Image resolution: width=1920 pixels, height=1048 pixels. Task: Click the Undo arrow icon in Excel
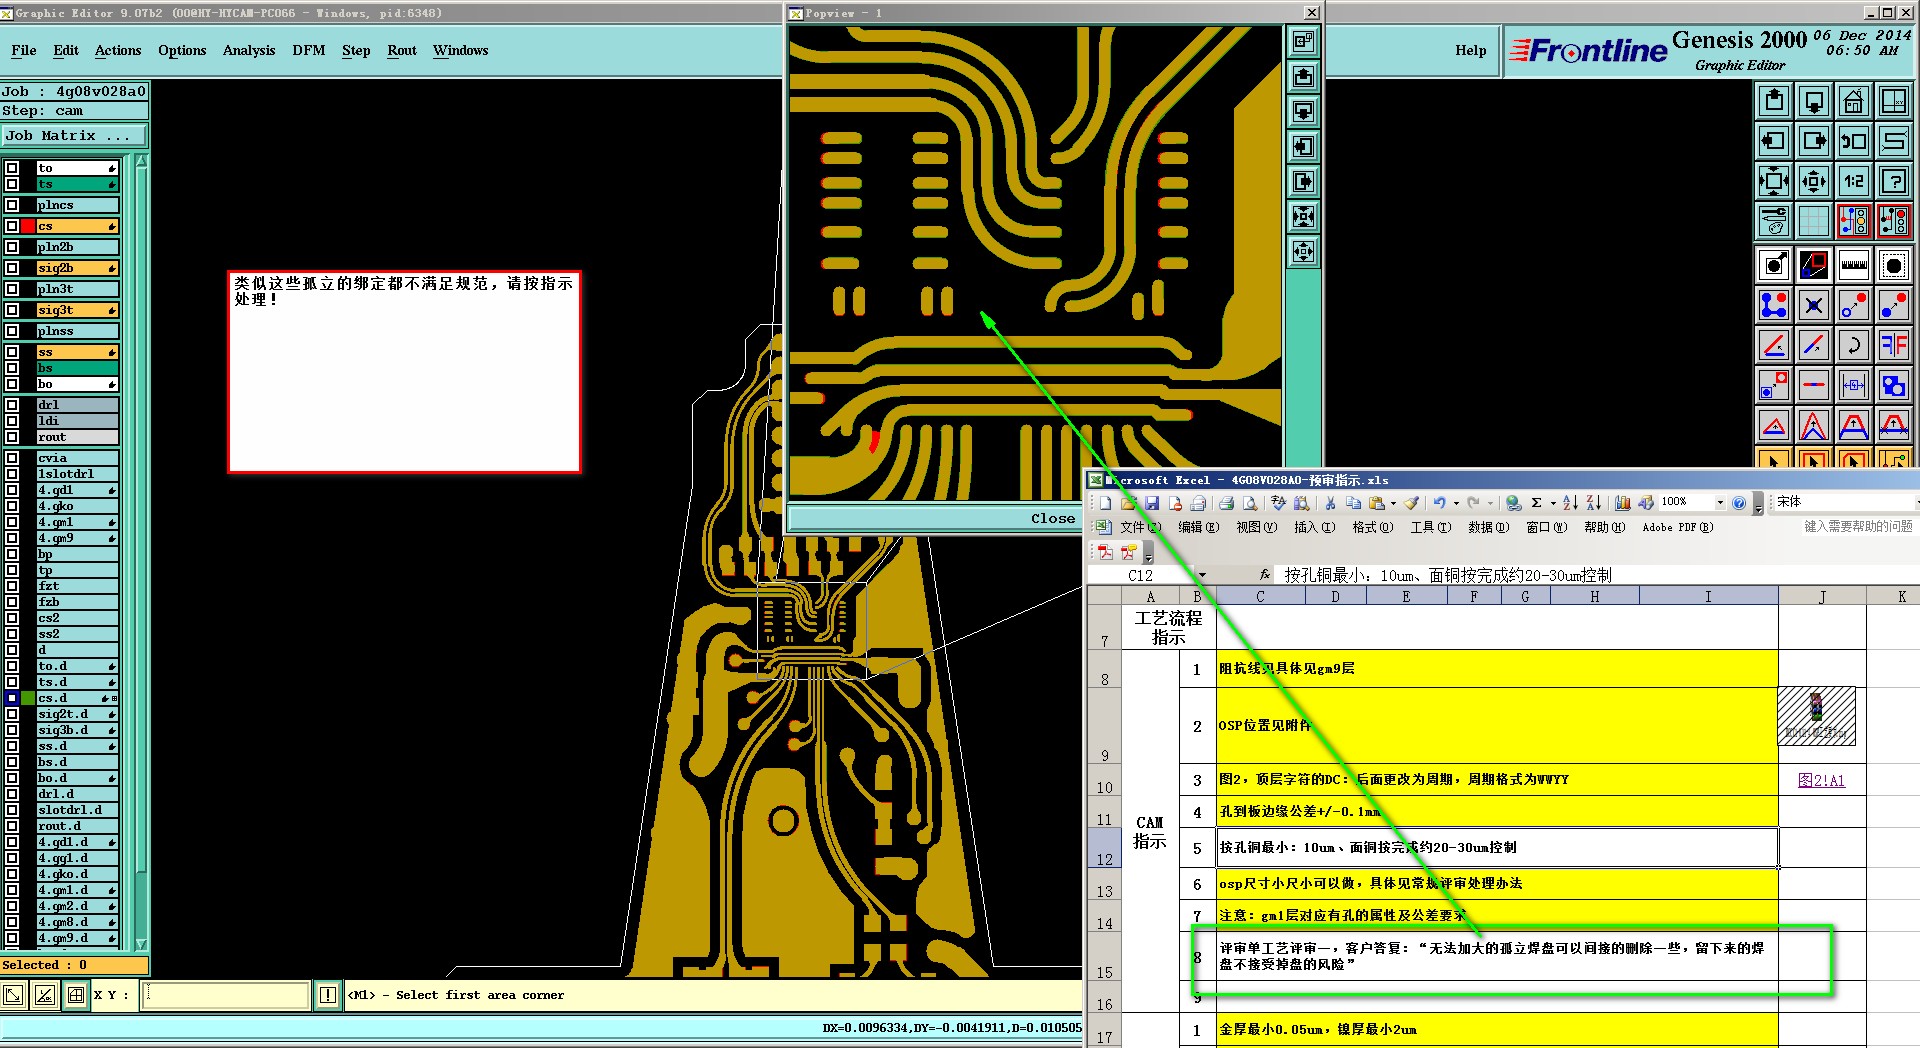(1439, 503)
